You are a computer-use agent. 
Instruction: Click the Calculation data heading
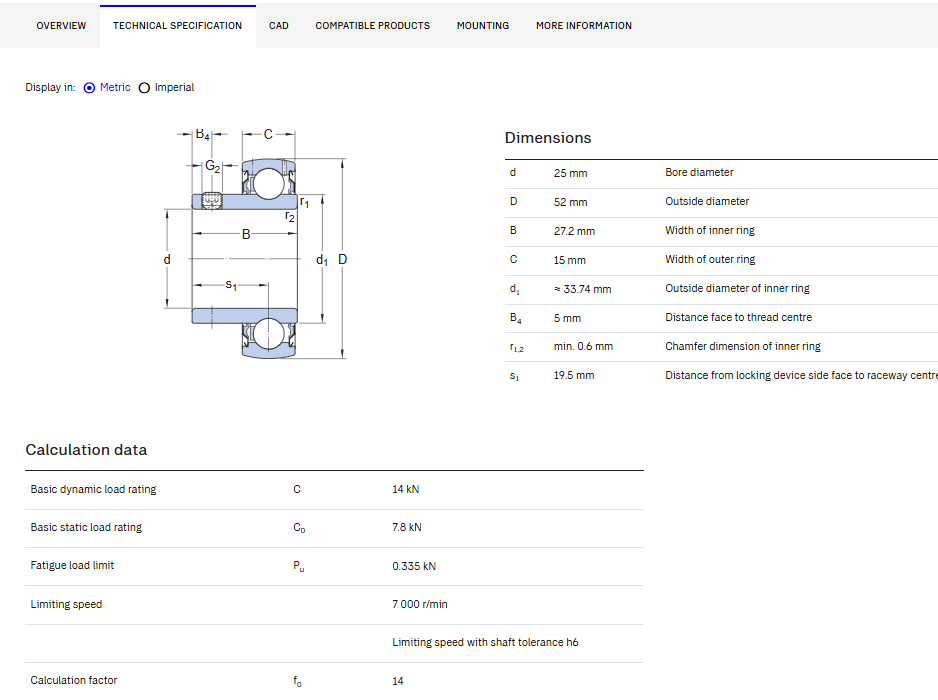(x=86, y=450)
